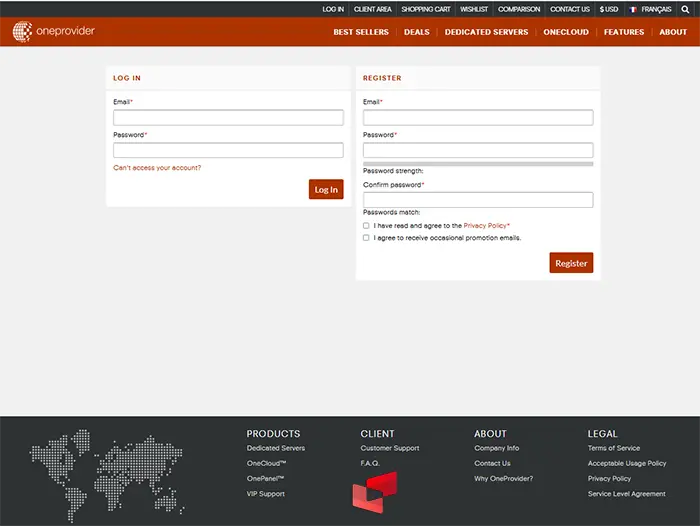
Task: Submit the Register button
Action: (571, 263)
